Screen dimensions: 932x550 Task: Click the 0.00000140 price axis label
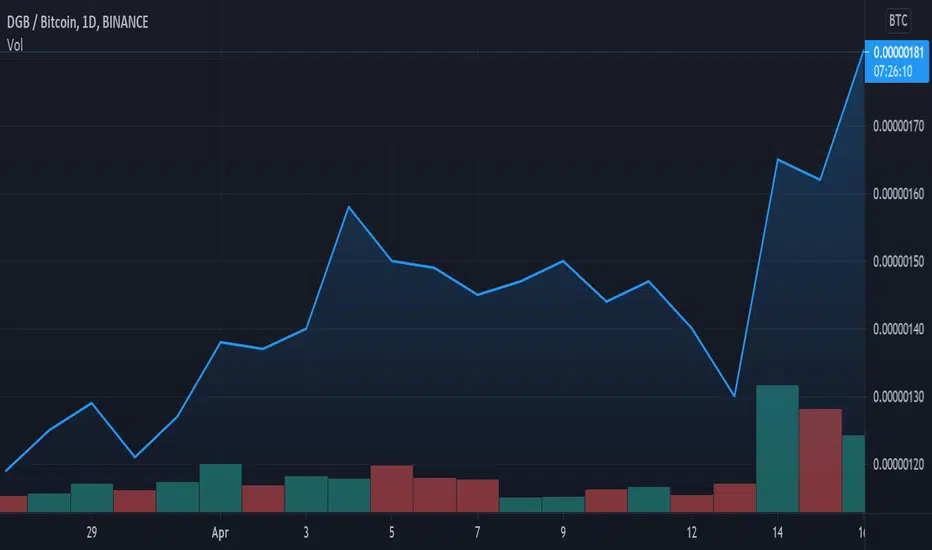(x=898, y=329)
